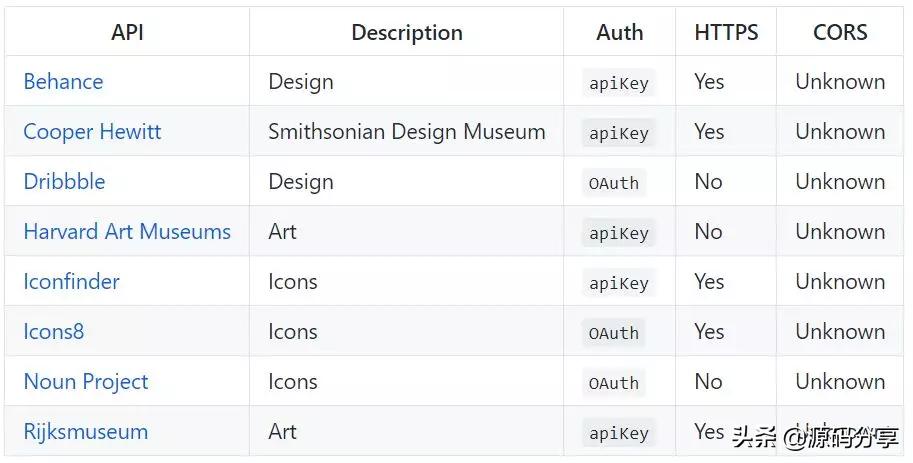Visit the Harvard Art Museums link
The width and height of the screenshot is (913, 463).
(127, 232)
